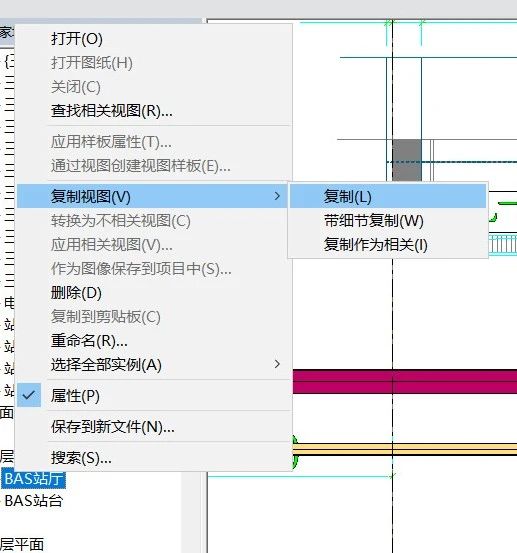Click the checkmark beside 属性(P)

29,395
